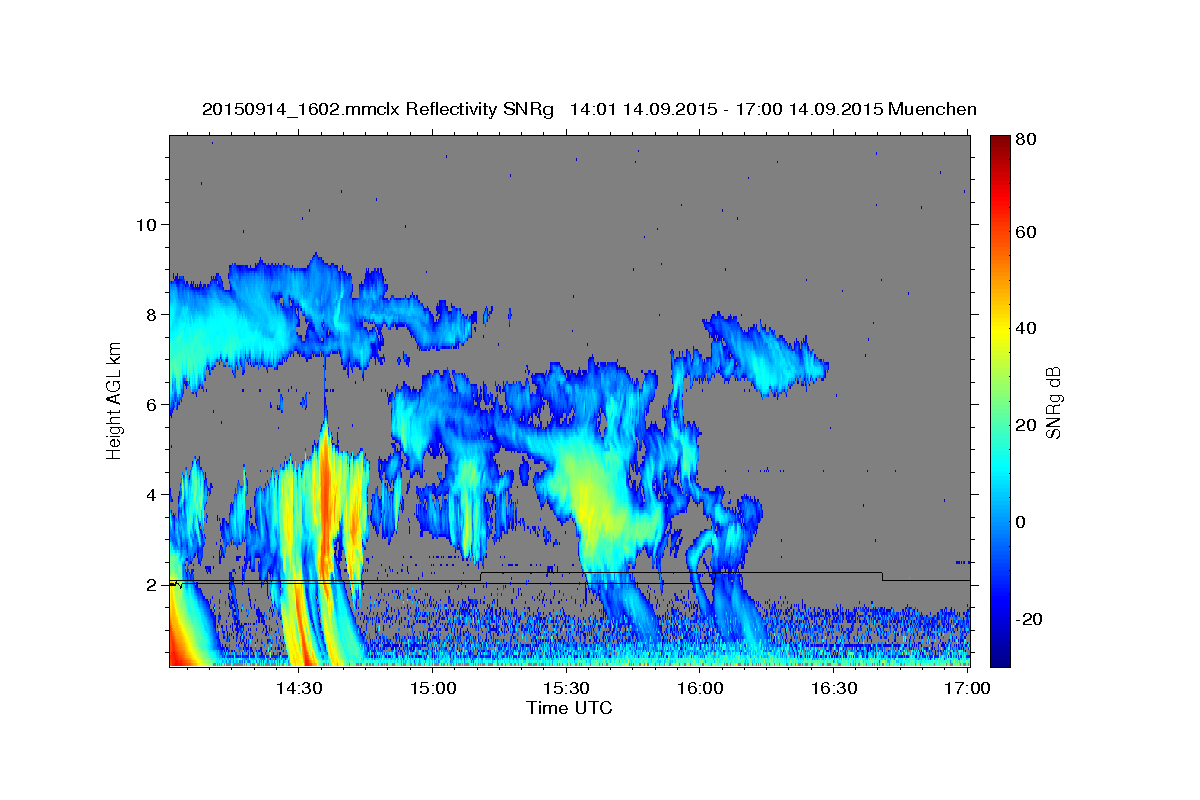This screenshot has width=1200, height=800.
Task: Click the colorbar value 40
Action: (1025, 328)
